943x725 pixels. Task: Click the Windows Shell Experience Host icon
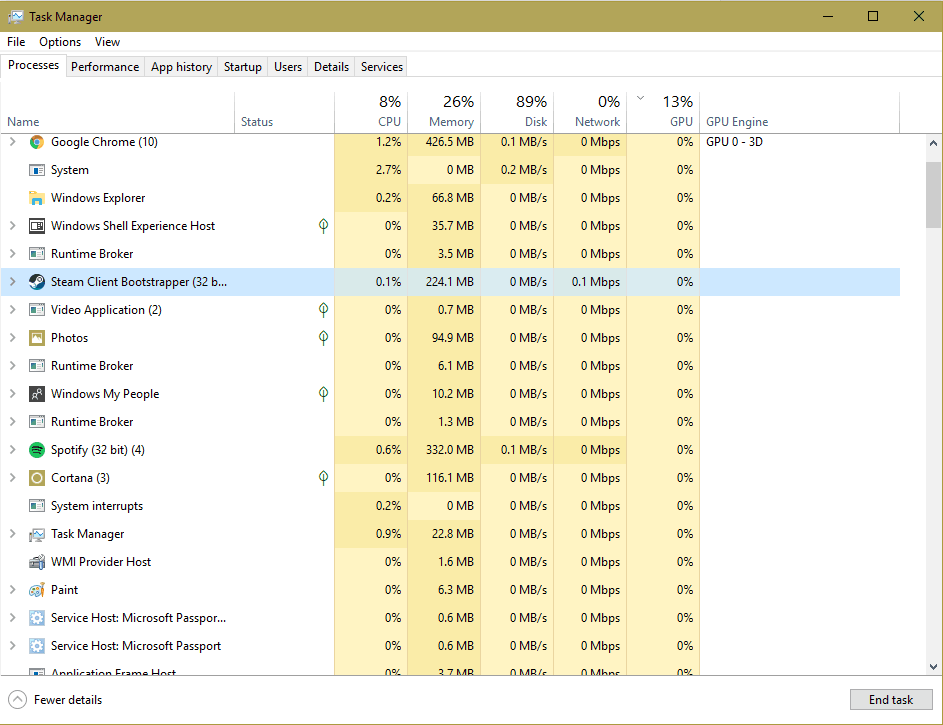point(37,226)
